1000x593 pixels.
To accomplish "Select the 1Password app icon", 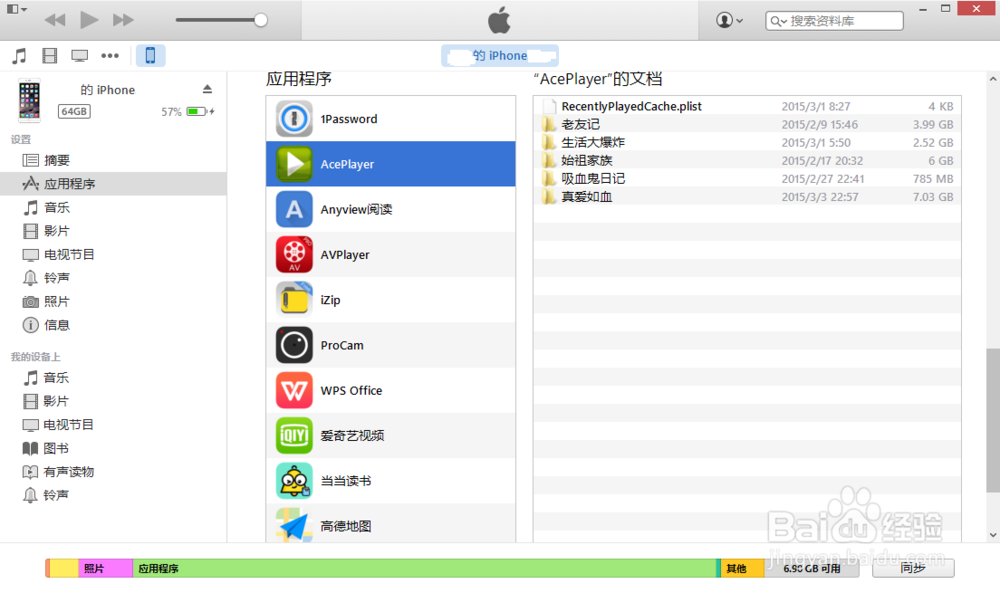I will 294,119.
